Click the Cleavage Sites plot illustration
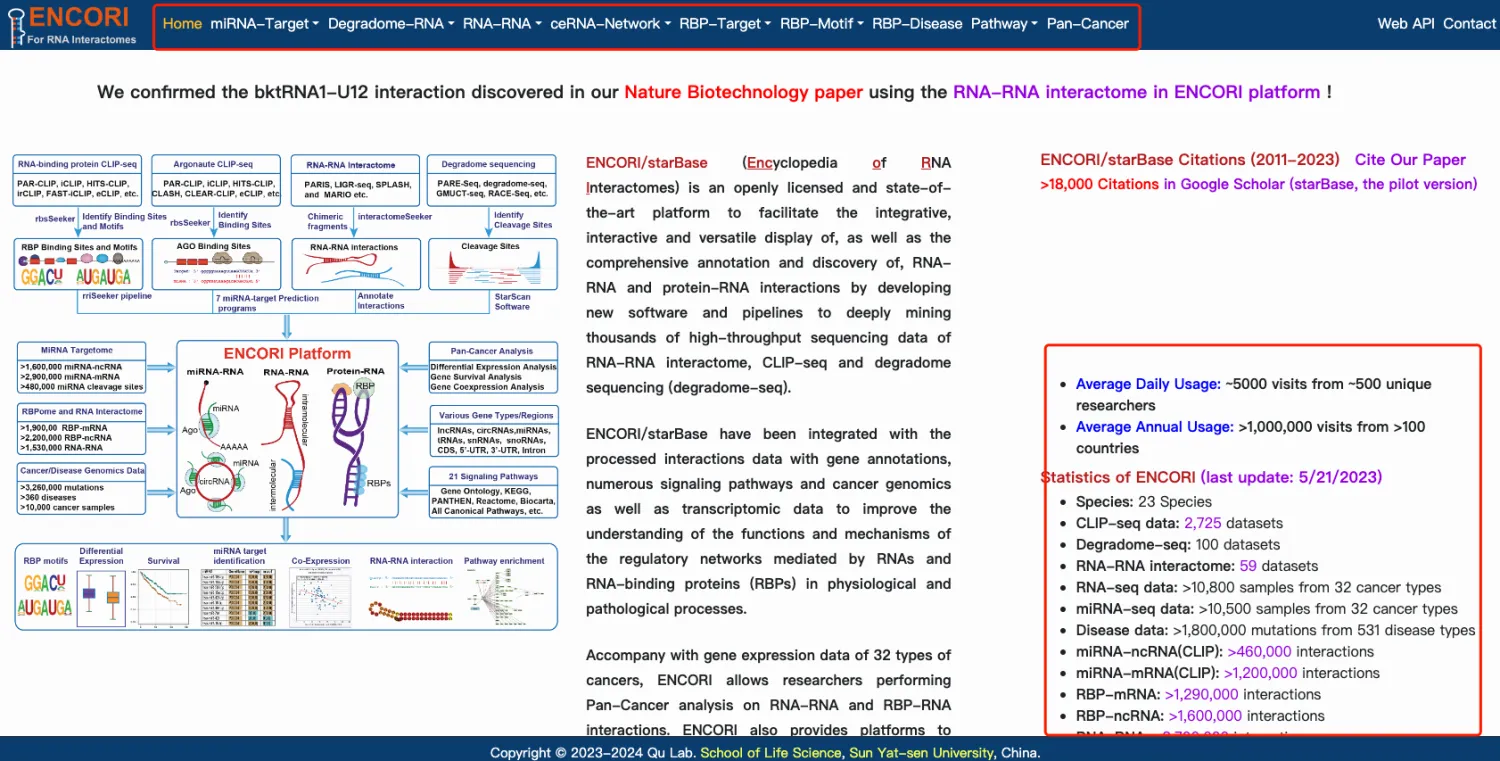The height and width of the screenshot is (761, 1500). (x=490, y=268)
